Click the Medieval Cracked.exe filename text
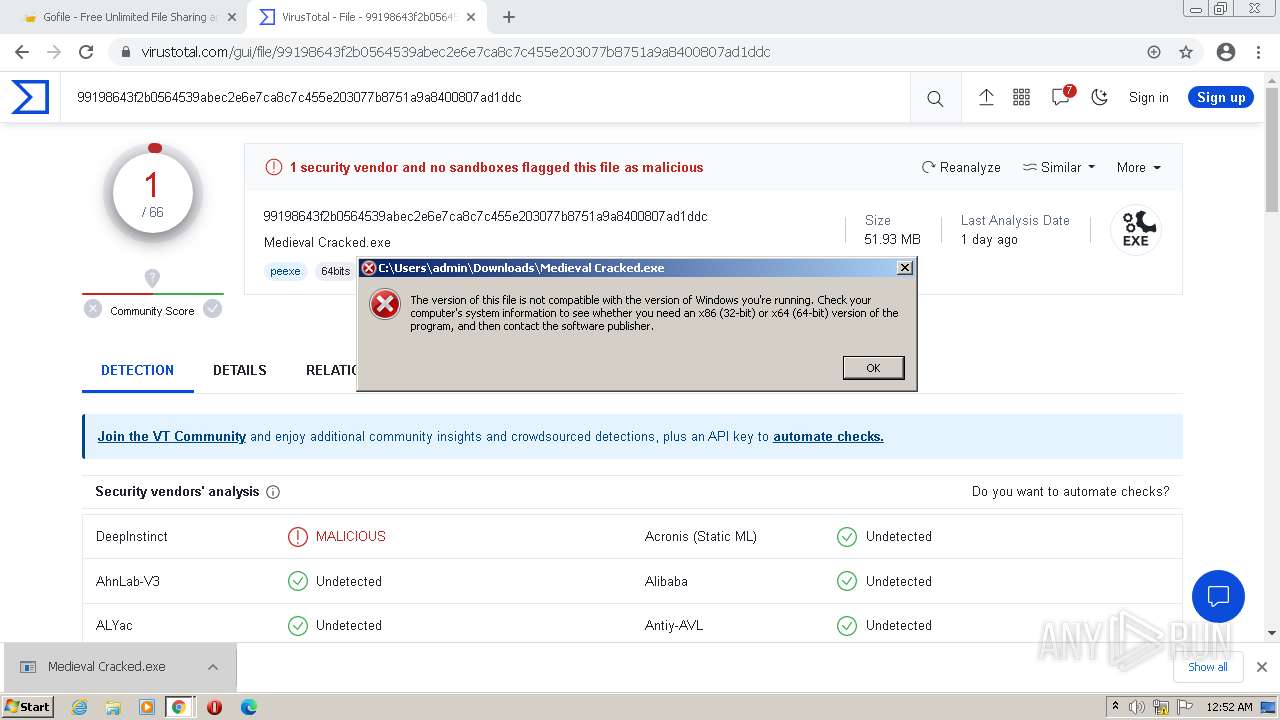The width and height of the screenshot is (1280, 720). coord(327,242)
